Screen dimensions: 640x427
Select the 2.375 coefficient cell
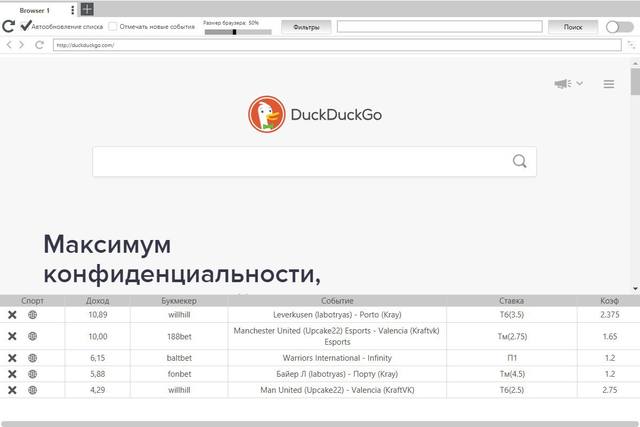609,315
